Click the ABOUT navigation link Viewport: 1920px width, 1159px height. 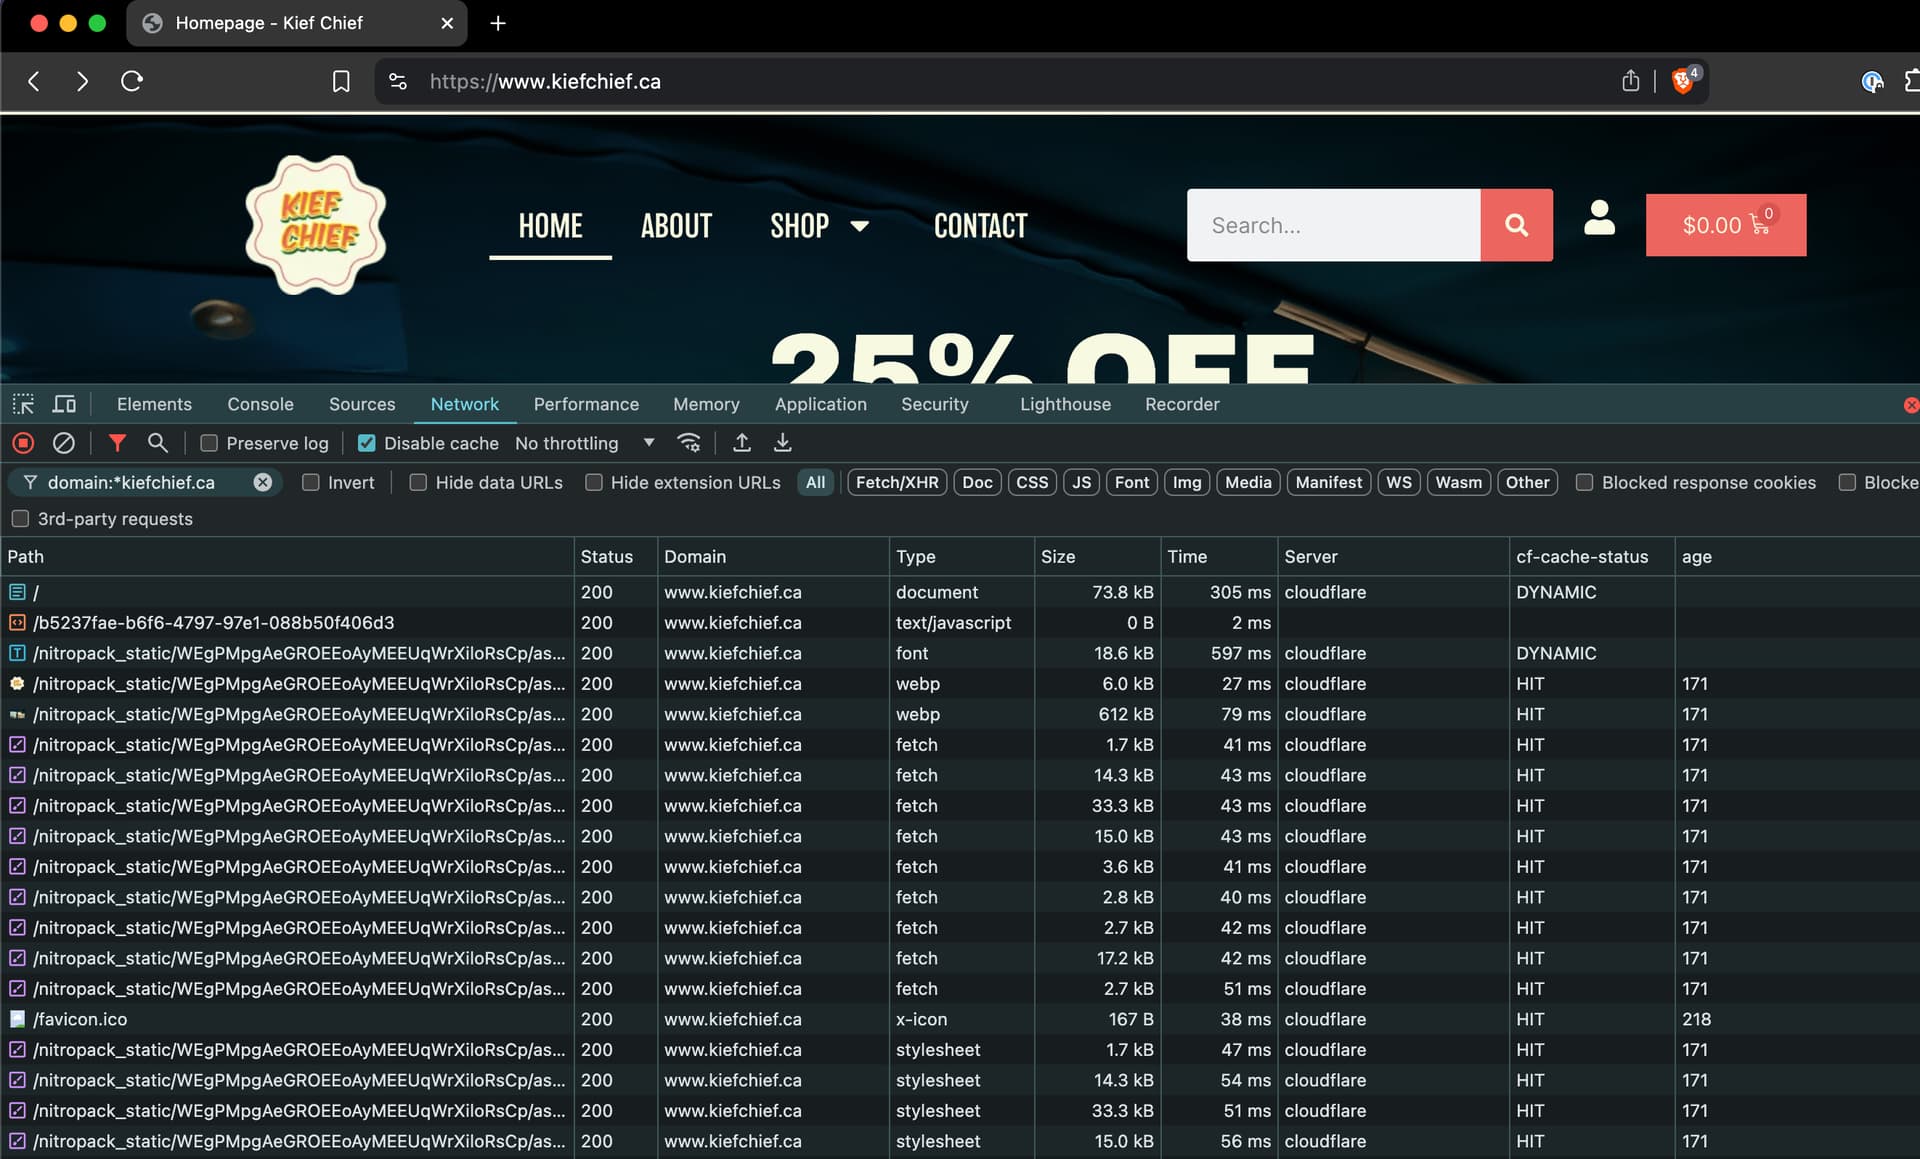pos(676,226)
